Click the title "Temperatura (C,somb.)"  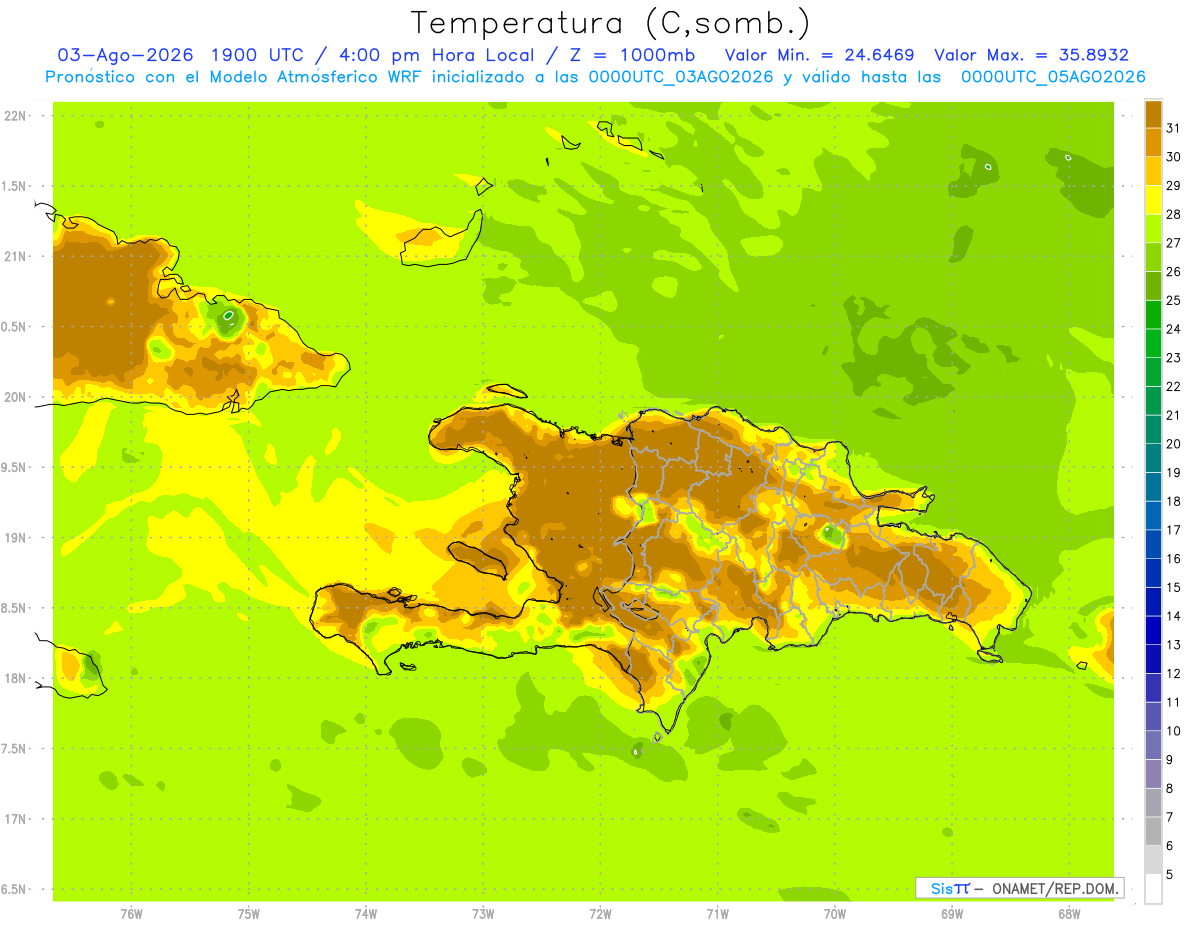coord(610,23)
